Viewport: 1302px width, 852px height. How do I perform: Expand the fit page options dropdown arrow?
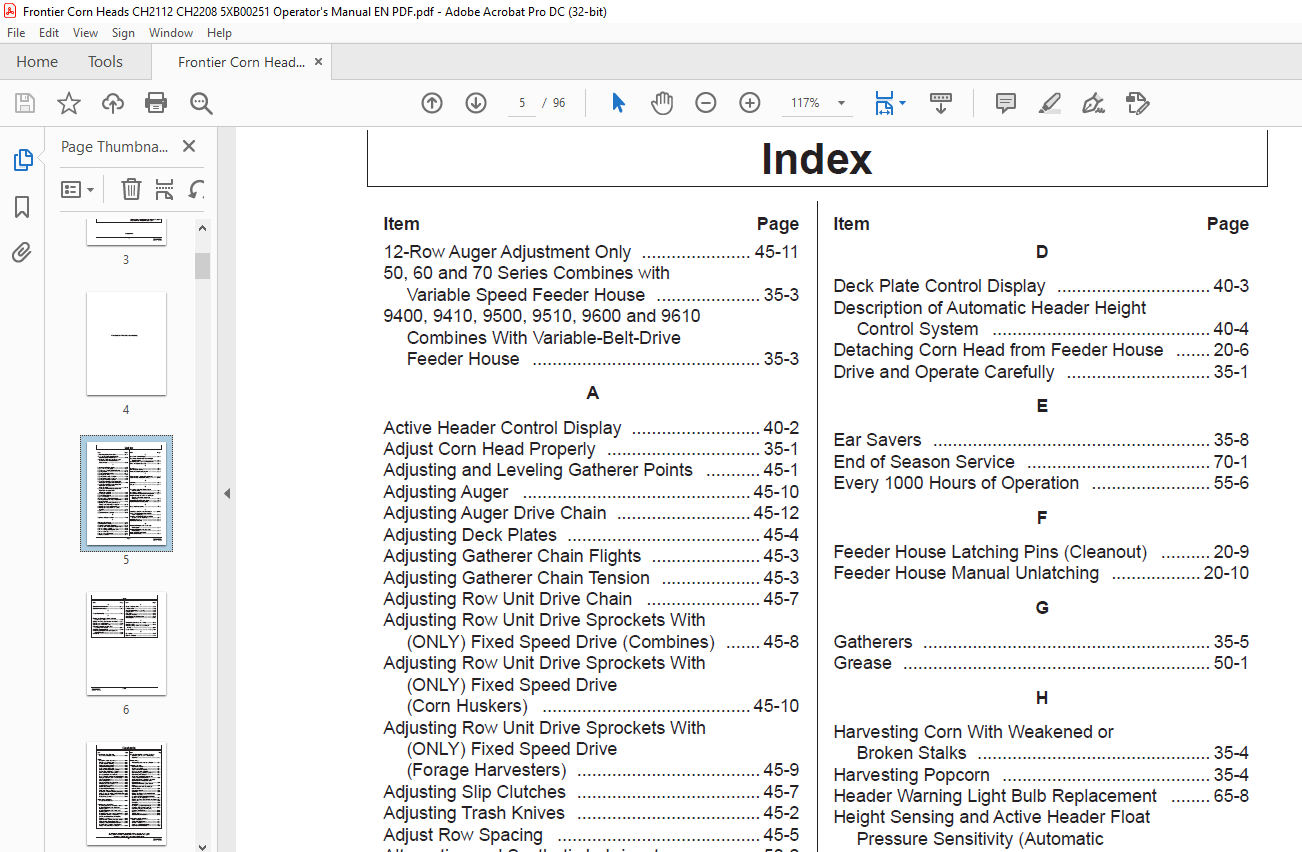point(902,103)
